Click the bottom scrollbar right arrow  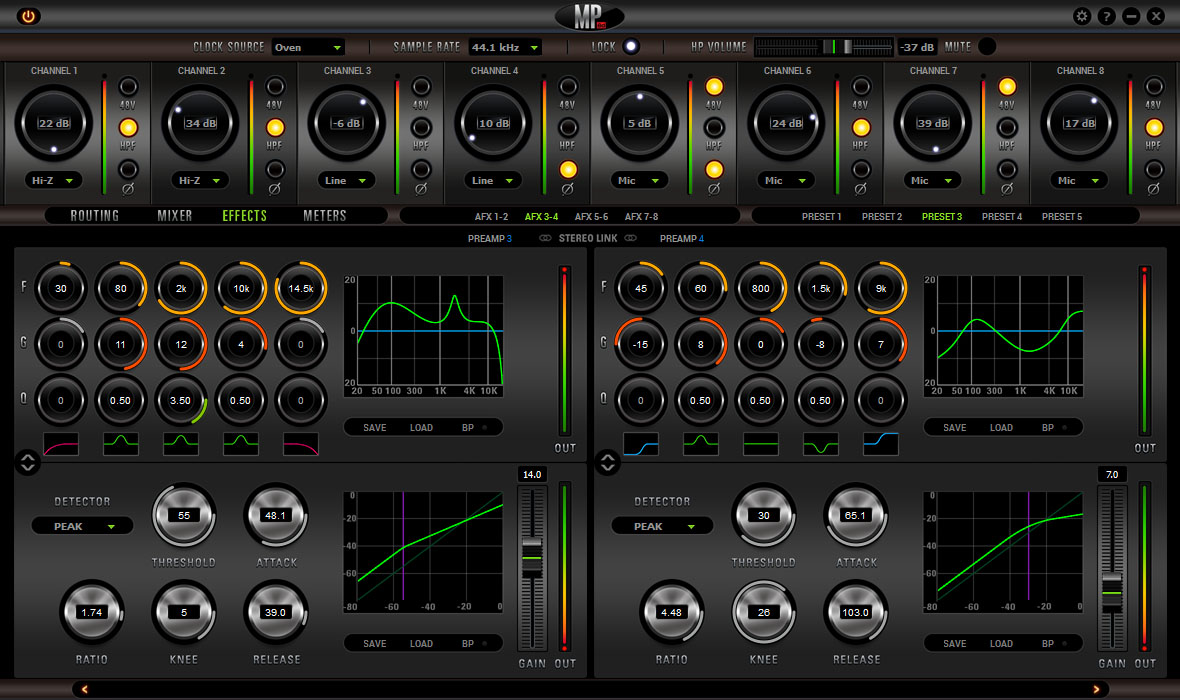pos(1096,689)
